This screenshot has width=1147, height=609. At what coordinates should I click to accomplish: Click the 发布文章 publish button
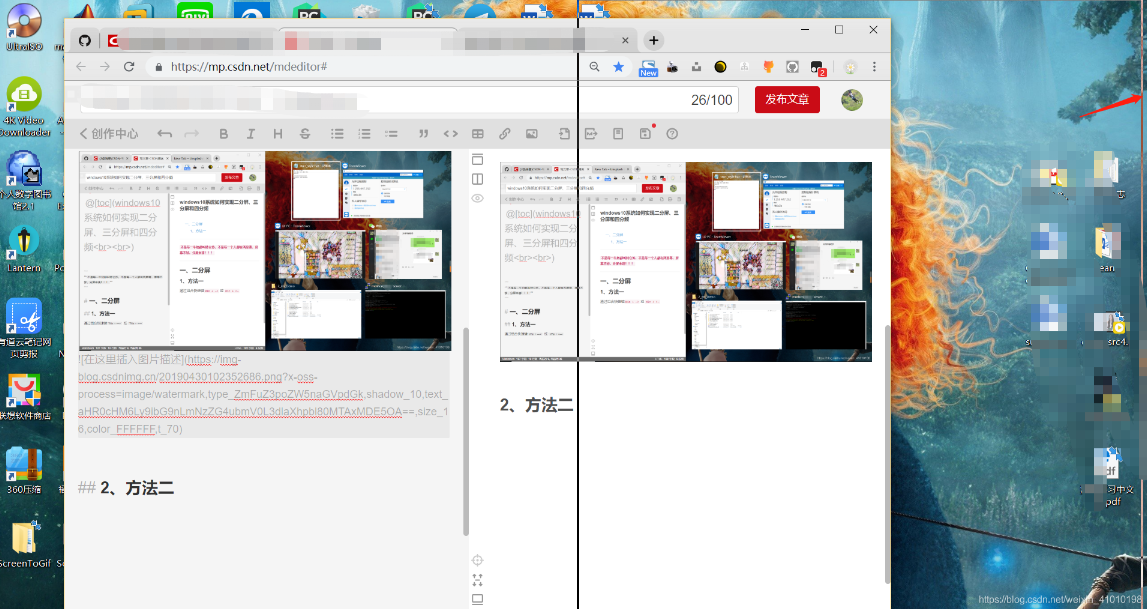pyautogui.click(x=787, y=100)
